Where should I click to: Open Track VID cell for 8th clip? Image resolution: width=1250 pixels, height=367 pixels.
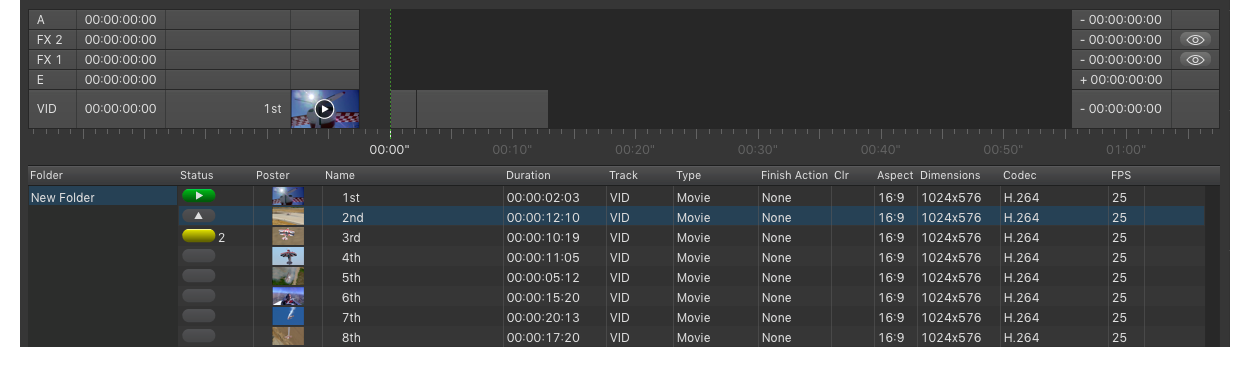point(640,337)
